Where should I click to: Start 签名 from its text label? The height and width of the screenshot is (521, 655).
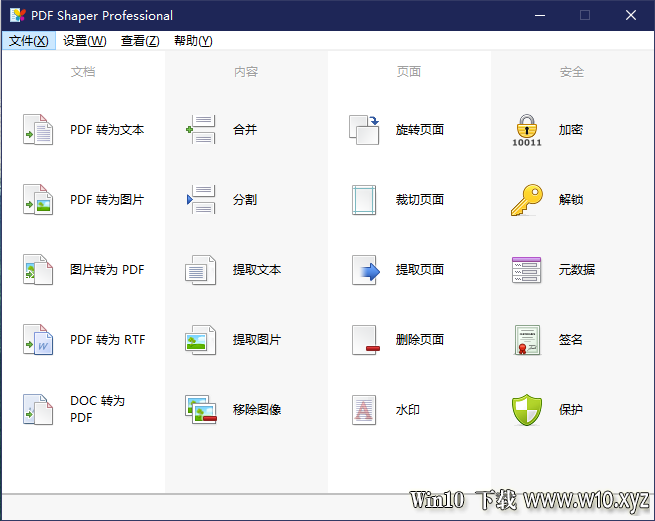pos(571,340)
